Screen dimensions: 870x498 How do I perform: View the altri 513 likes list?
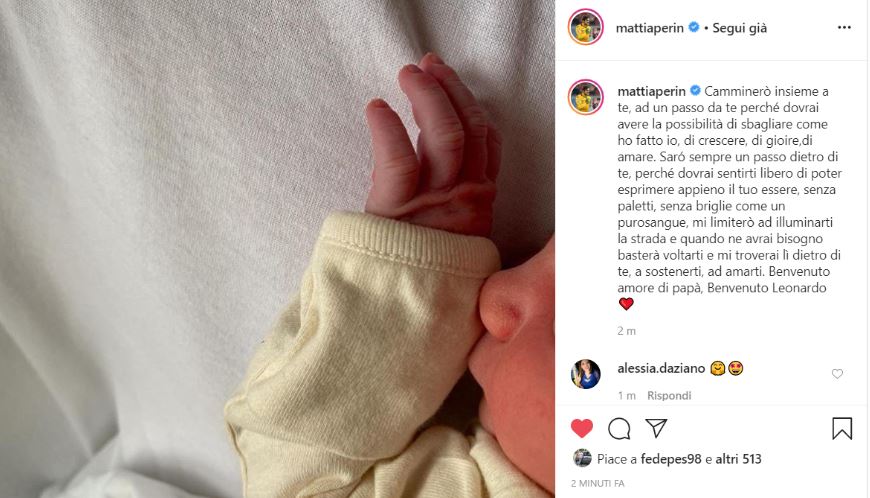738,459
